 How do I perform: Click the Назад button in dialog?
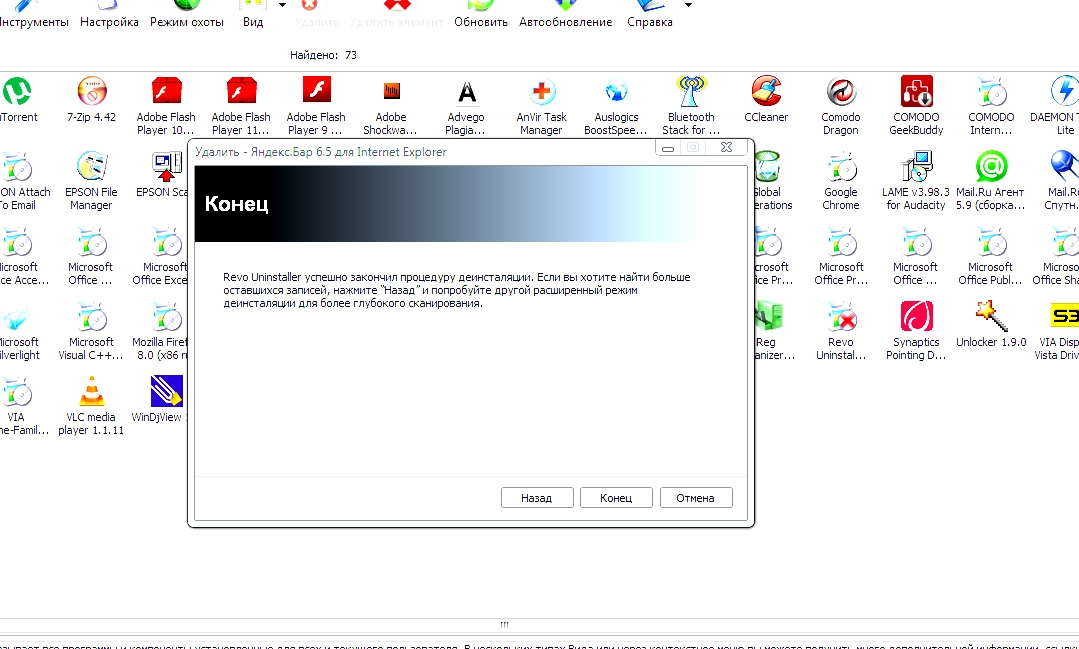(x=537, y=498)
